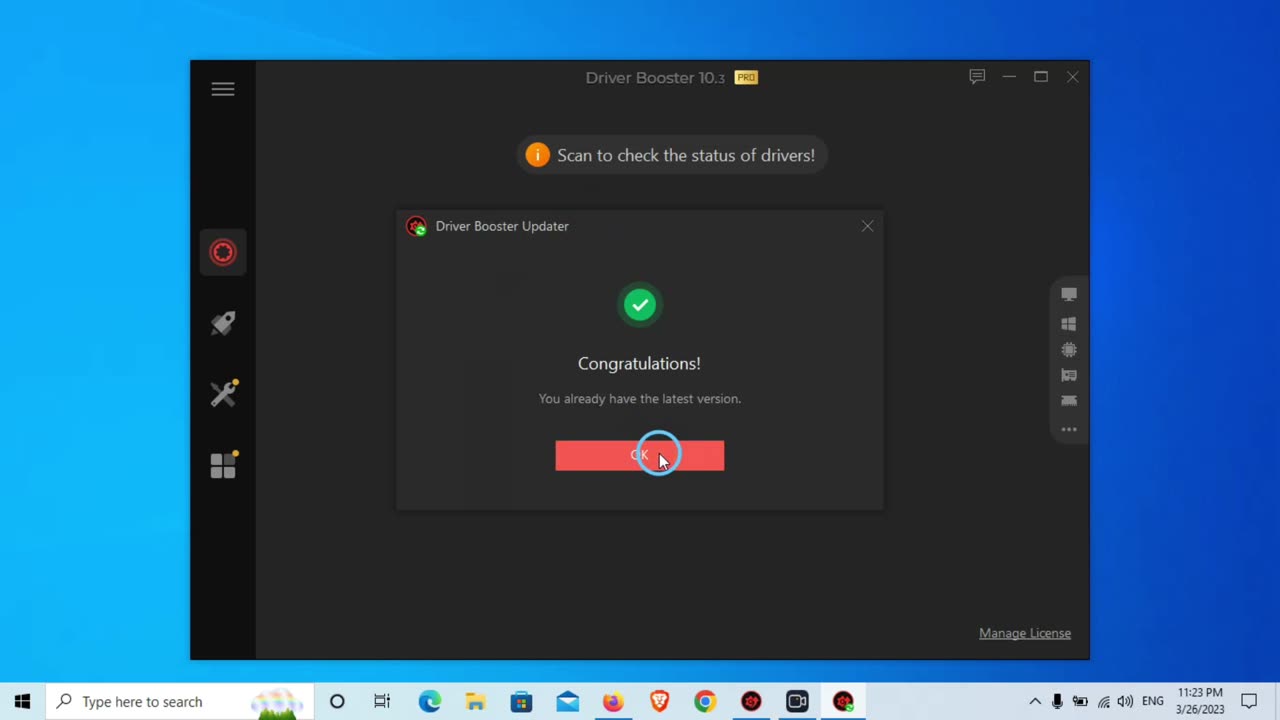Image resolution: width=1280 pixels, height=720 pixels.
Task: Click the taskbar search box
Action: pyautogui.click(x=180, y=701)
